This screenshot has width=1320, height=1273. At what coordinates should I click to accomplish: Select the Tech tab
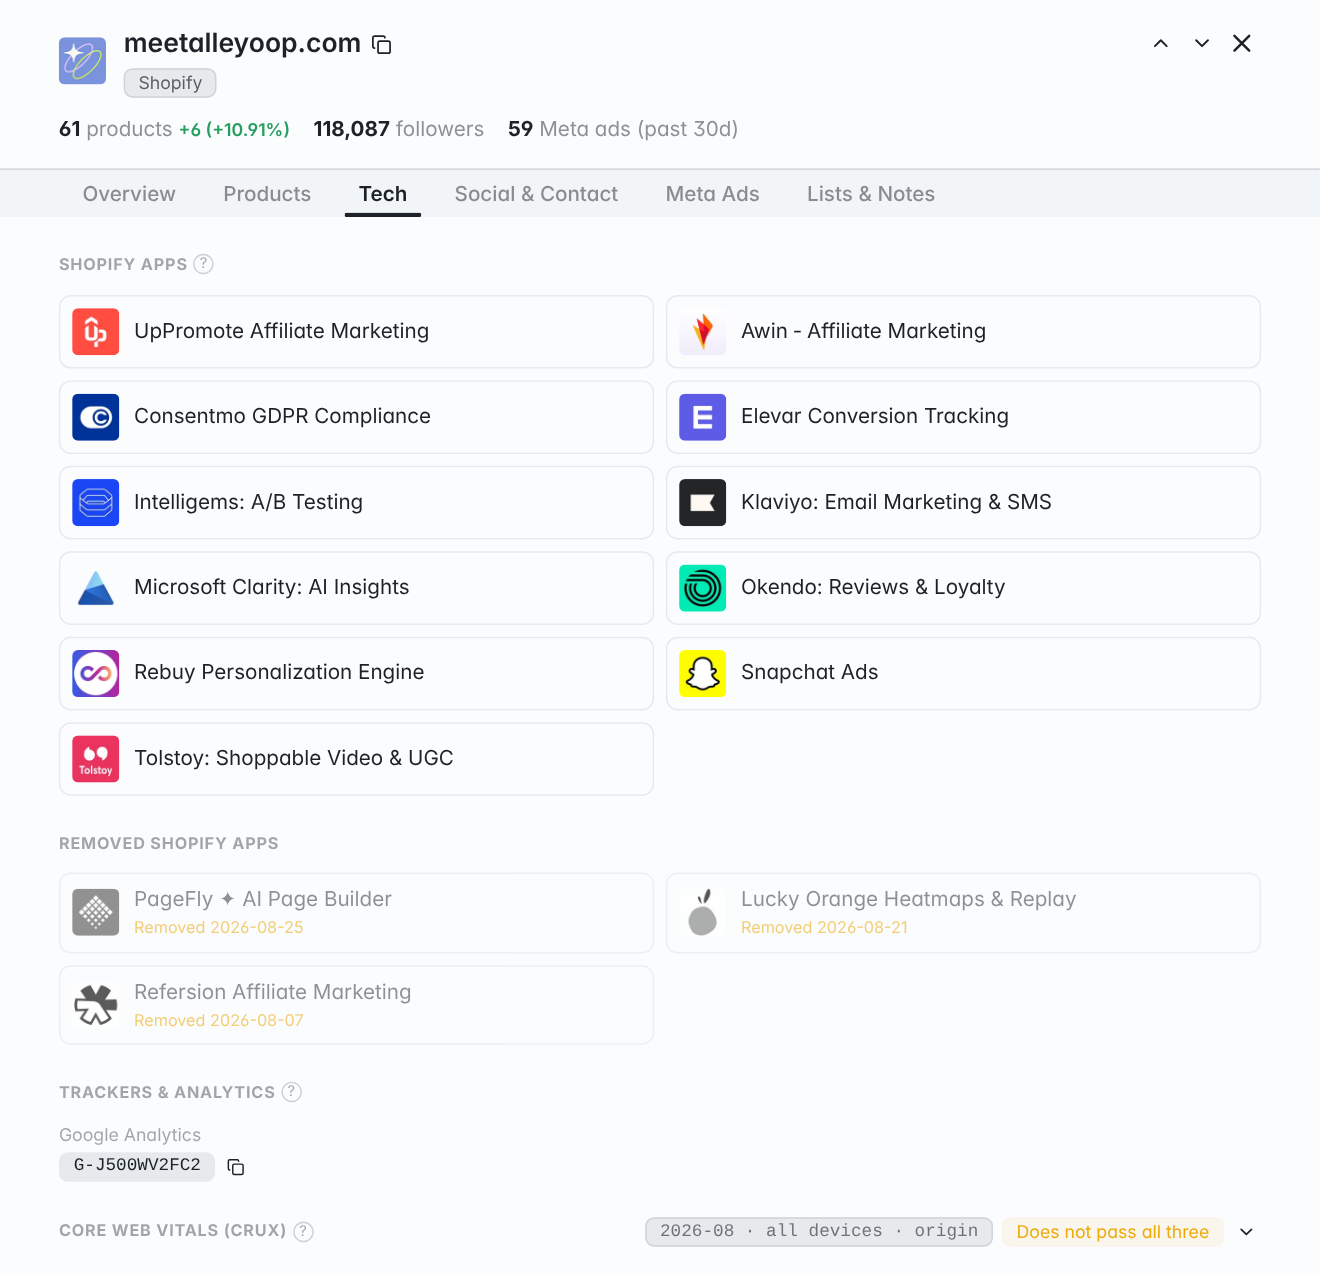pos(383,194)
